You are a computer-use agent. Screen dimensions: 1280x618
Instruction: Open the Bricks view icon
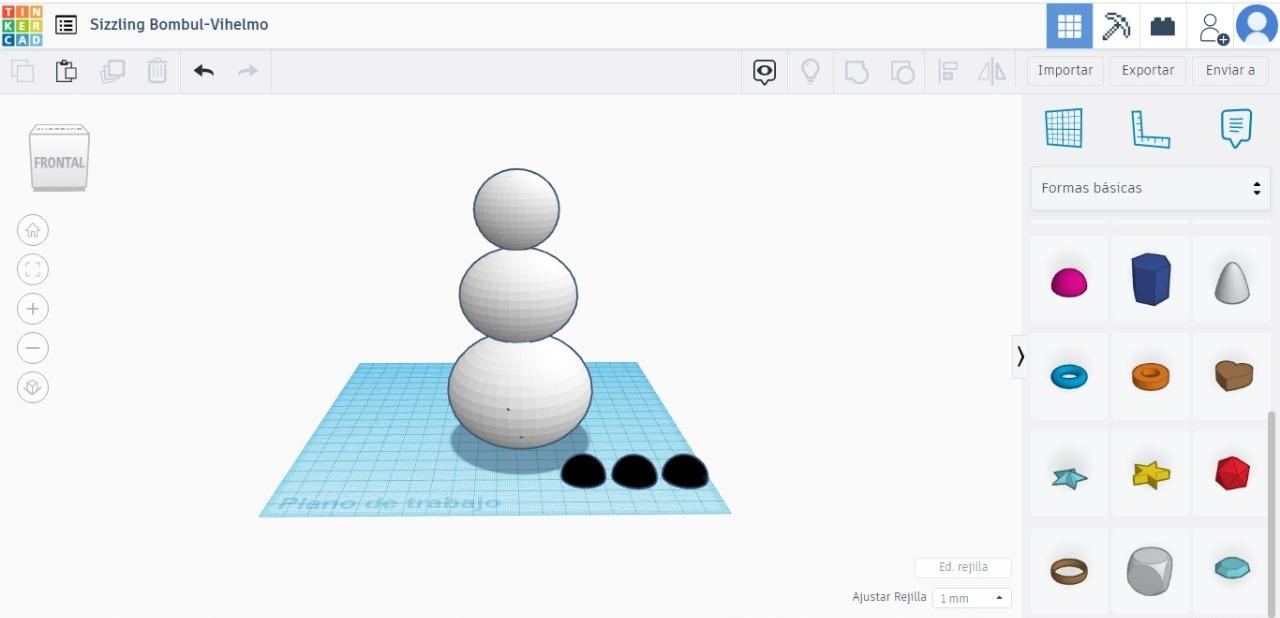coord(1163,26)
